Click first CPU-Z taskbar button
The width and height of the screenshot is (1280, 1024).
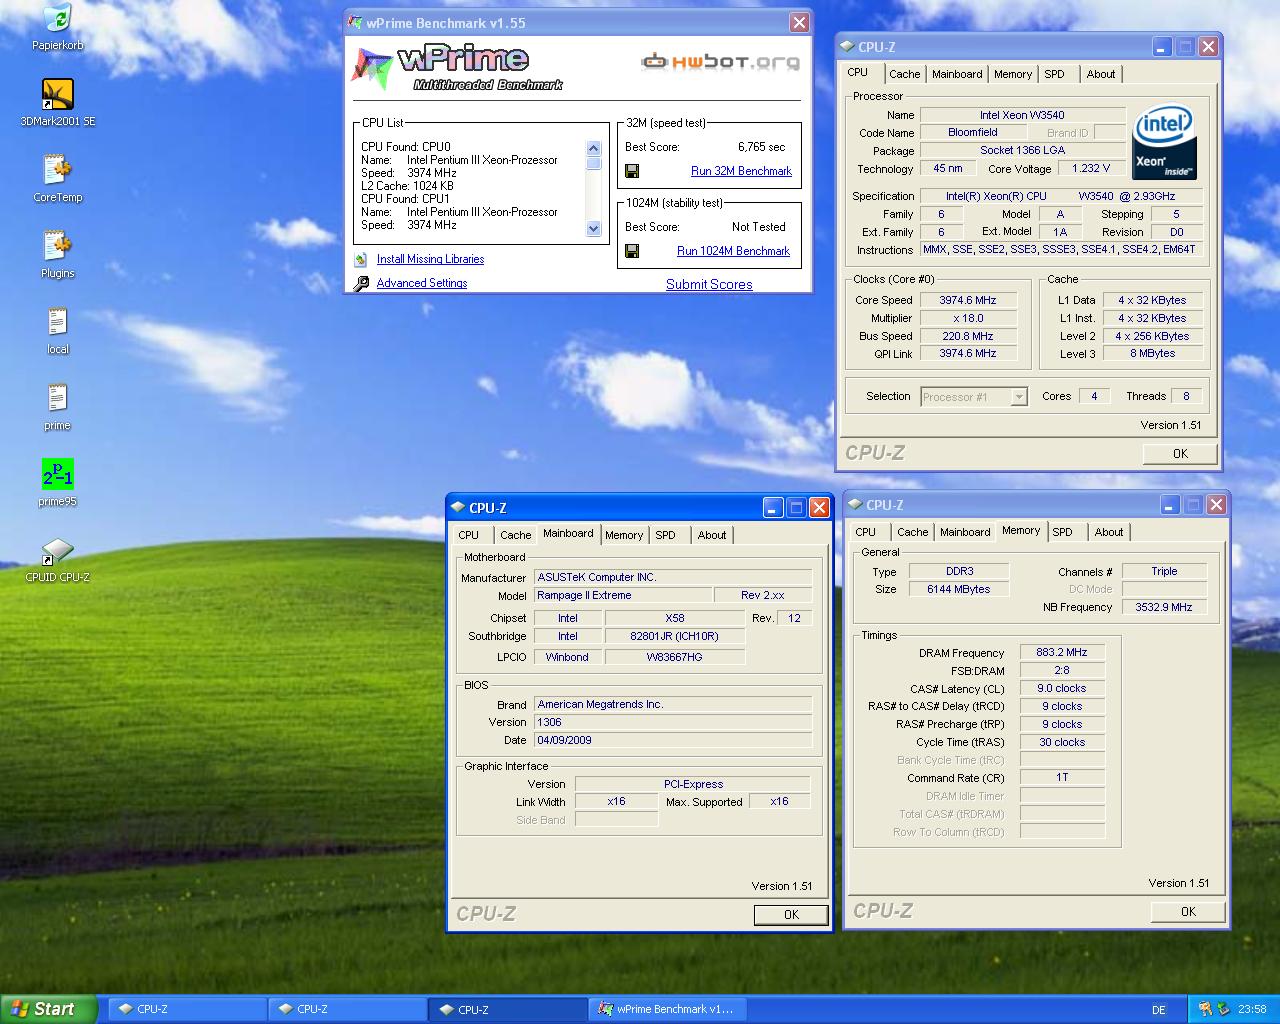click(x=187, y=1010)
